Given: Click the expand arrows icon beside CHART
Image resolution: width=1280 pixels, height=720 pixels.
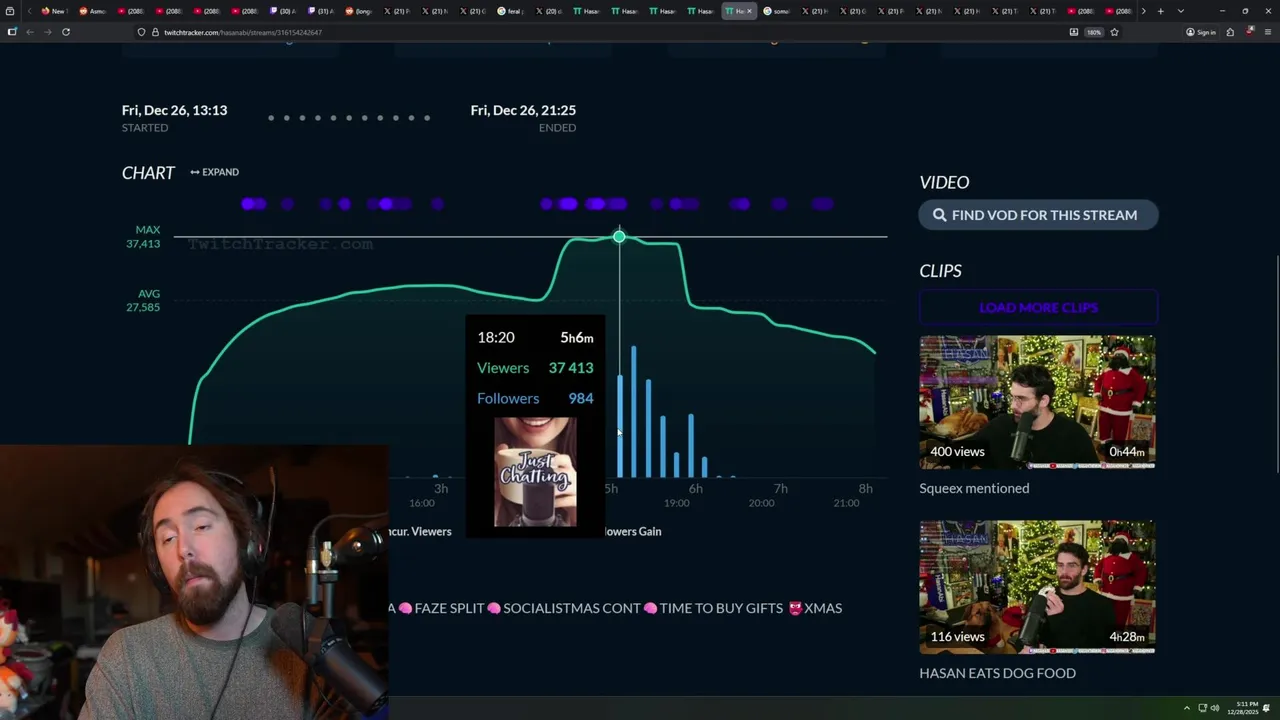Looking at the screenshot, I should [195, 172].
